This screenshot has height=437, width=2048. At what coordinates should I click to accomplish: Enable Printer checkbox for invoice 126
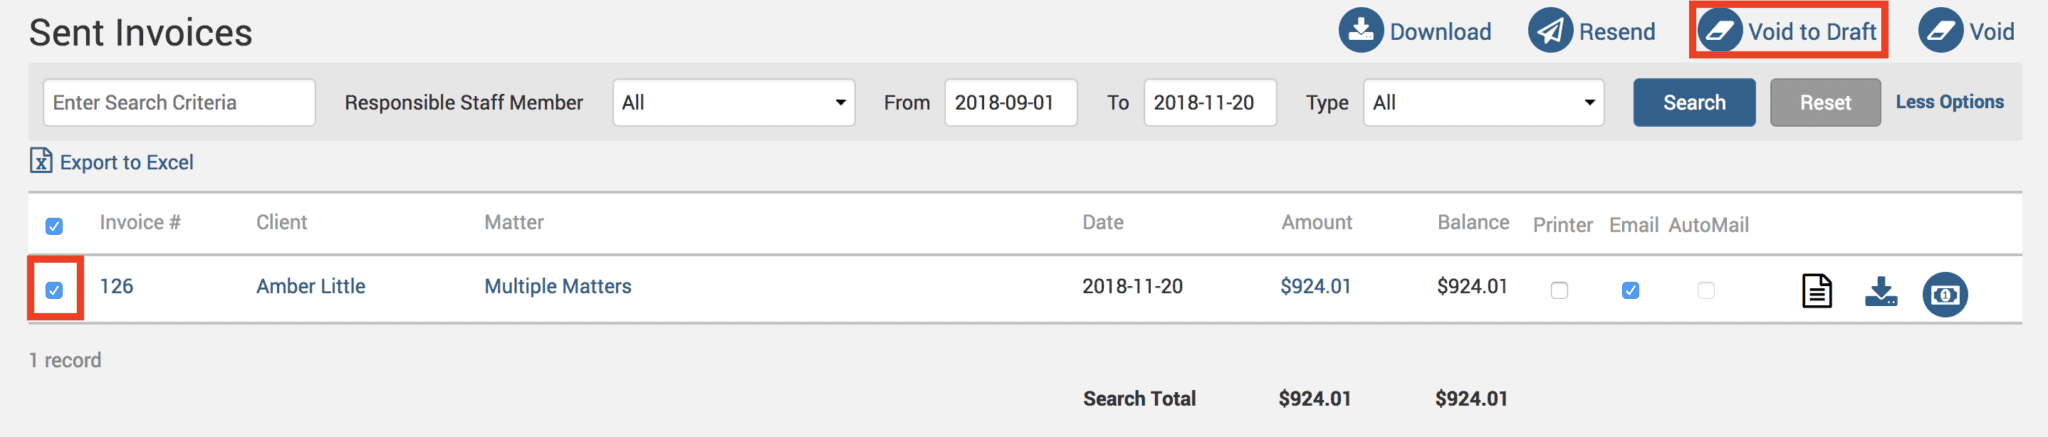(x=1559, y=290)
